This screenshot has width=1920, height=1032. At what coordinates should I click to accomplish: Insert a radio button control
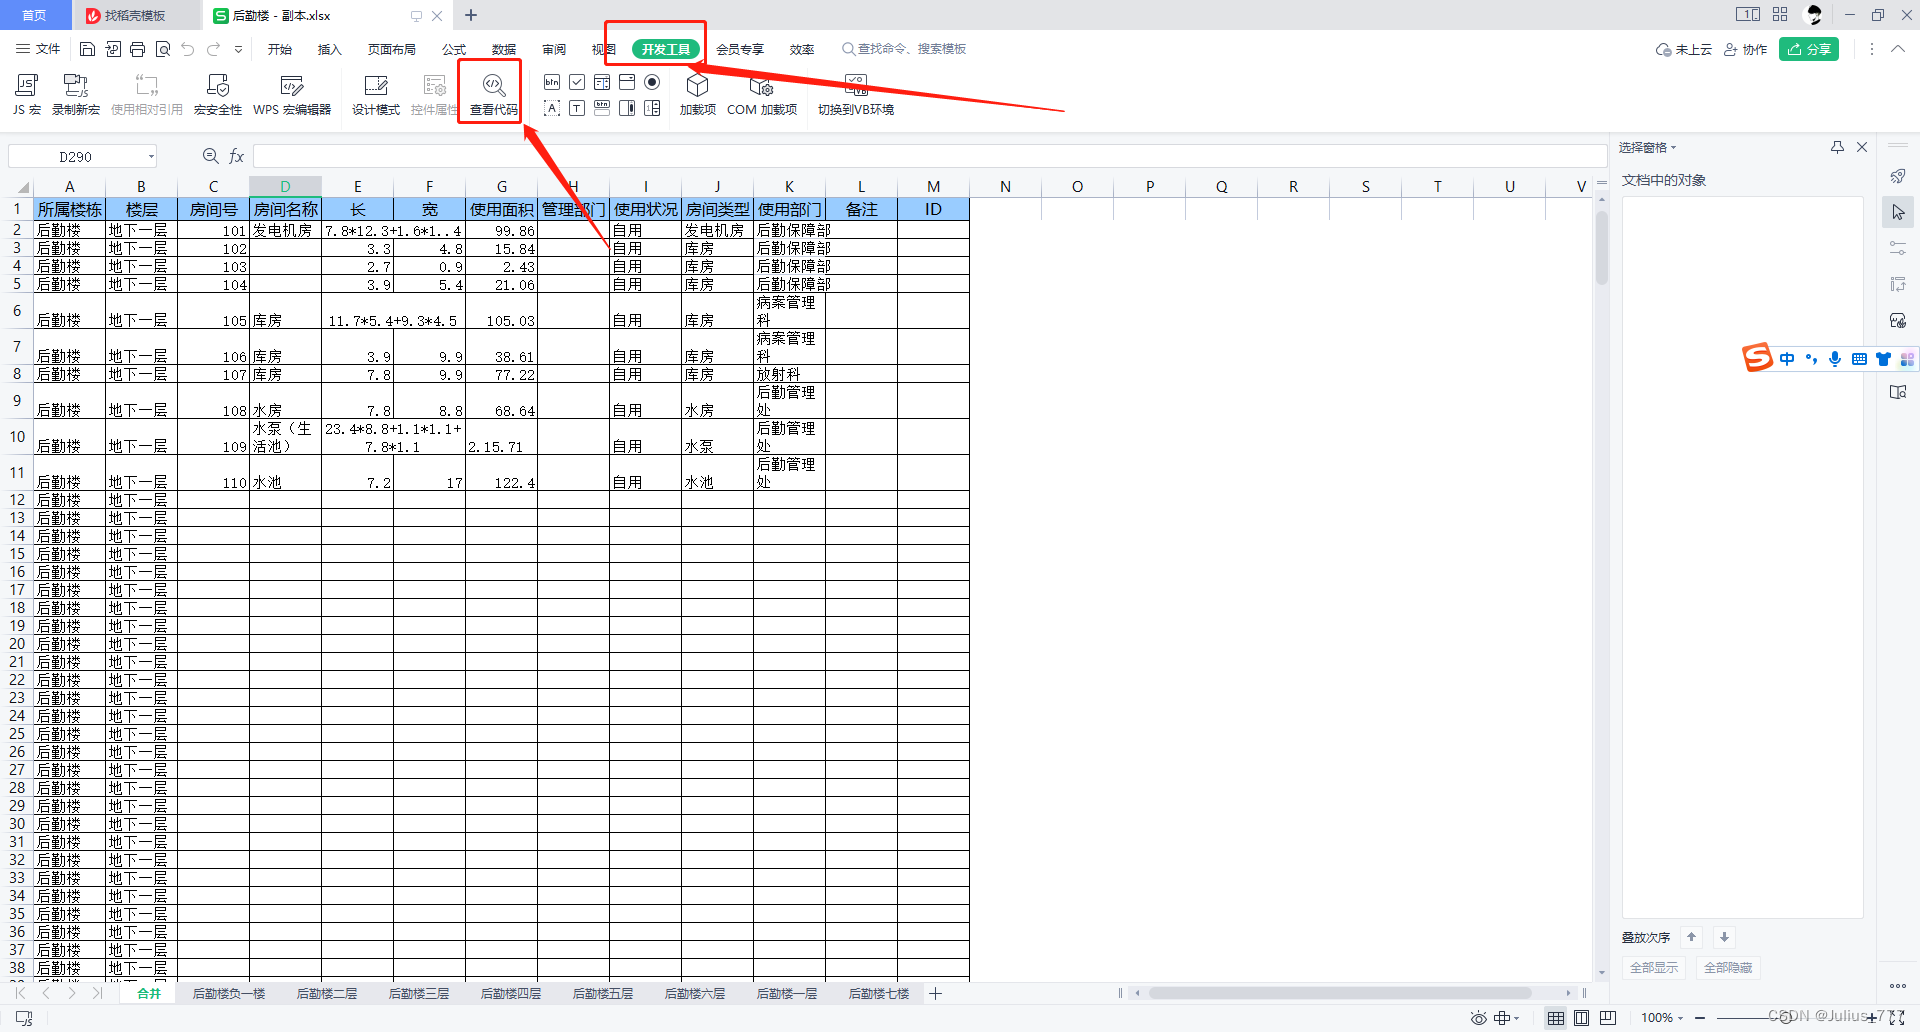click(652, 82)
